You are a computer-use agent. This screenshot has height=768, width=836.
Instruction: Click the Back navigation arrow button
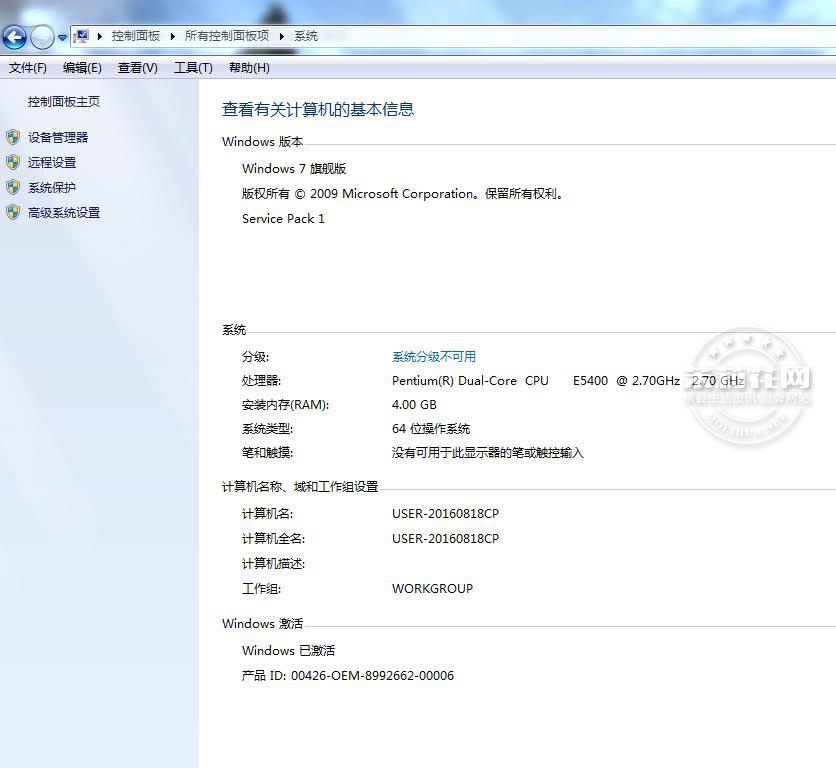[x=14, y=37]
